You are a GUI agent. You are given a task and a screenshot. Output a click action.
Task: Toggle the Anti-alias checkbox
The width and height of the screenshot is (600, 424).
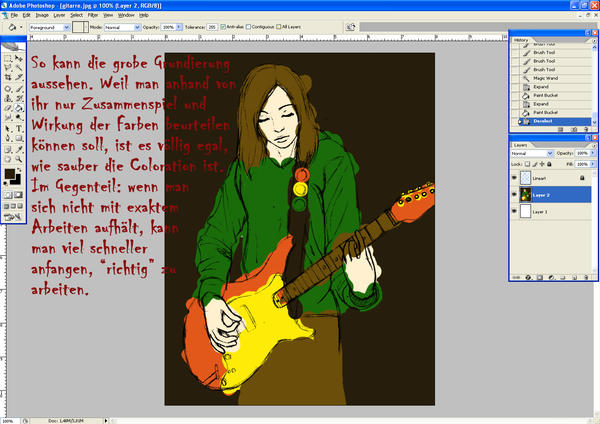pos(223,27)
